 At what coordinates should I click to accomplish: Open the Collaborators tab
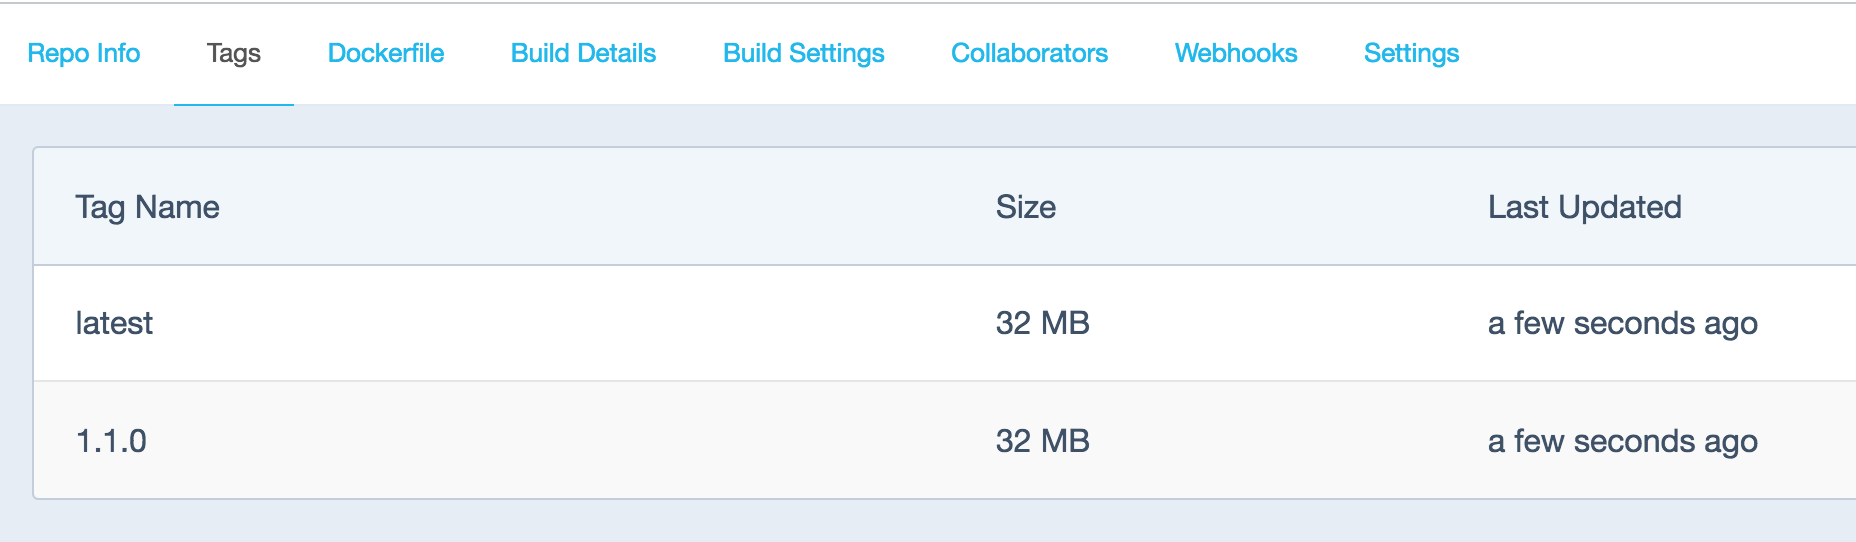coord(1029,53)
